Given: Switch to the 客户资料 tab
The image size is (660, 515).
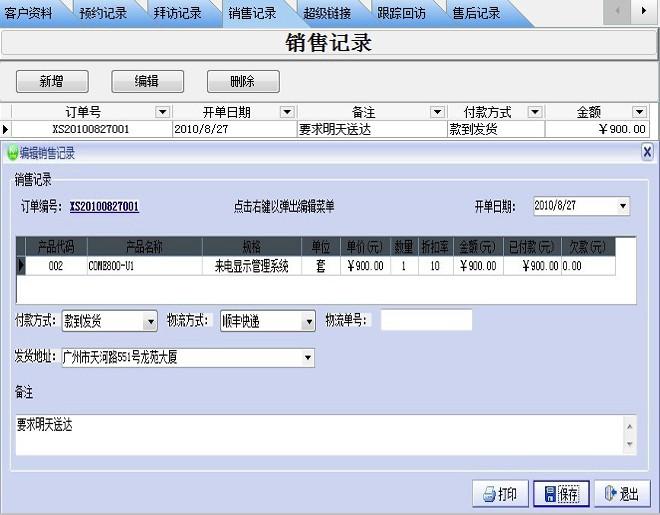Looking at the screenshot, I should [x=29, y=13].
